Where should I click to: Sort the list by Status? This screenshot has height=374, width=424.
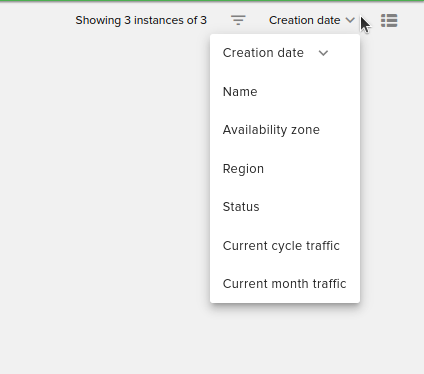[285, 207]
